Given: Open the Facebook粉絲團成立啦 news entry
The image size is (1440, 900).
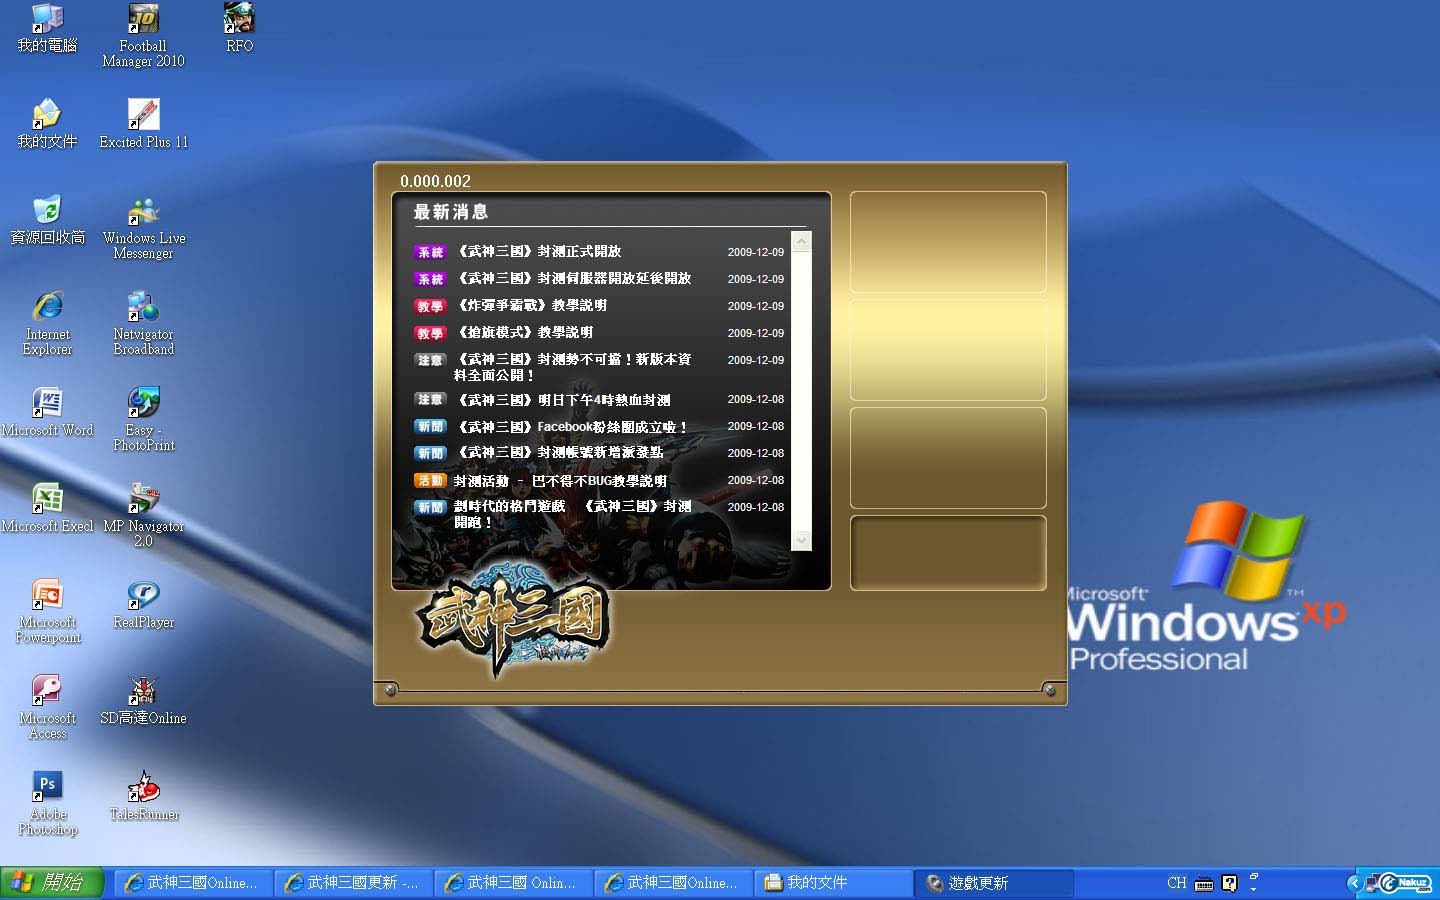Looking at the screenshot, I should pos(572,427).
